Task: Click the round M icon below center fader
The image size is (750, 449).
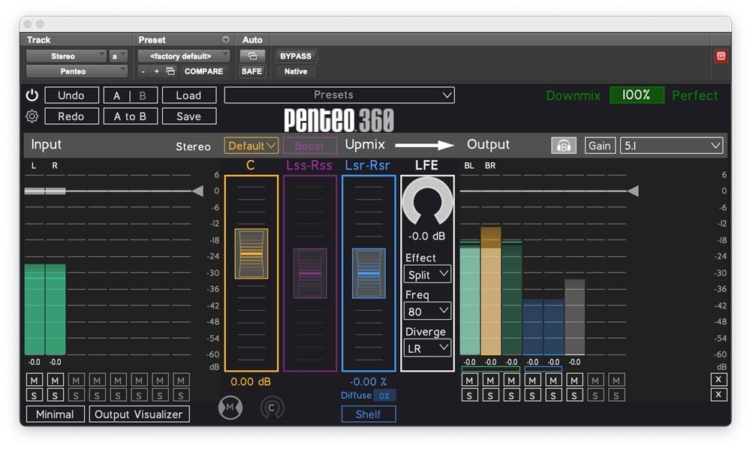Action: [x=230, y=408]
